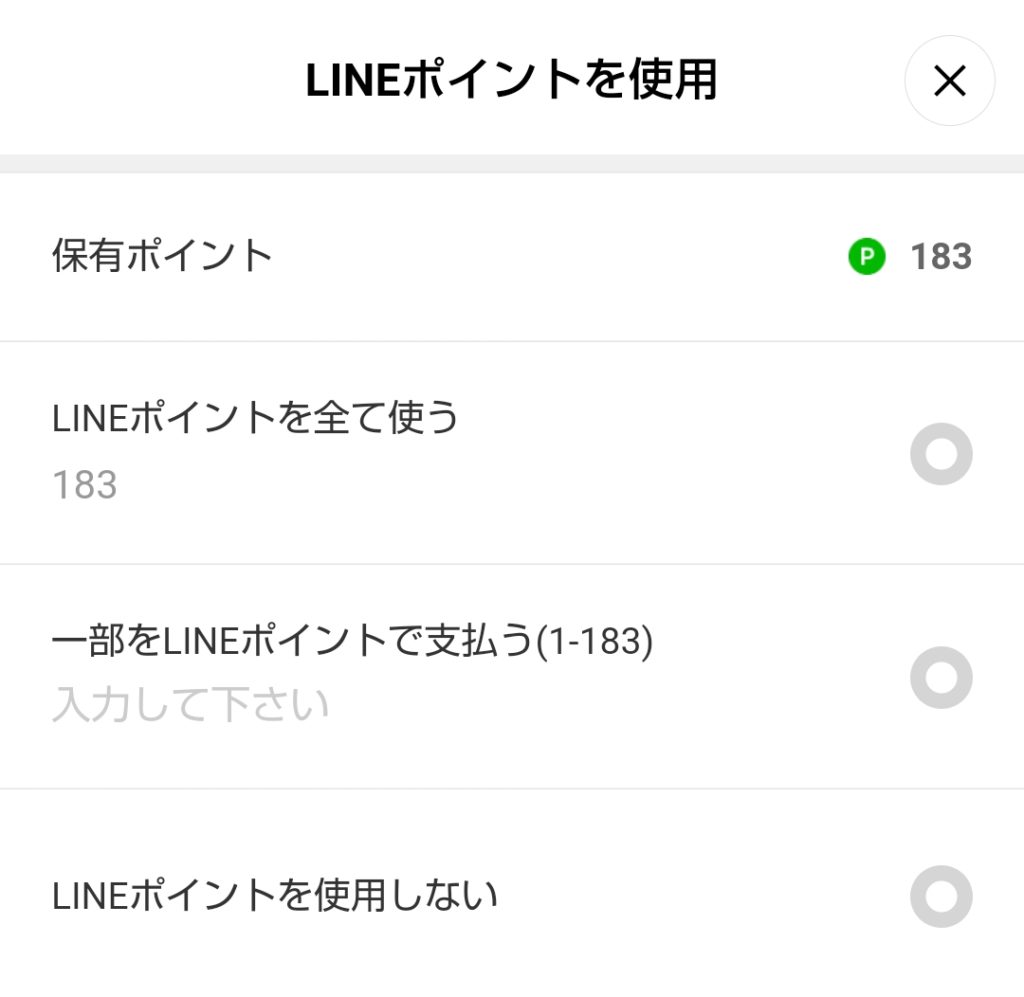Click the word 'LINE' in the header title
This screenshot has height=997, width=1024.
353,81
